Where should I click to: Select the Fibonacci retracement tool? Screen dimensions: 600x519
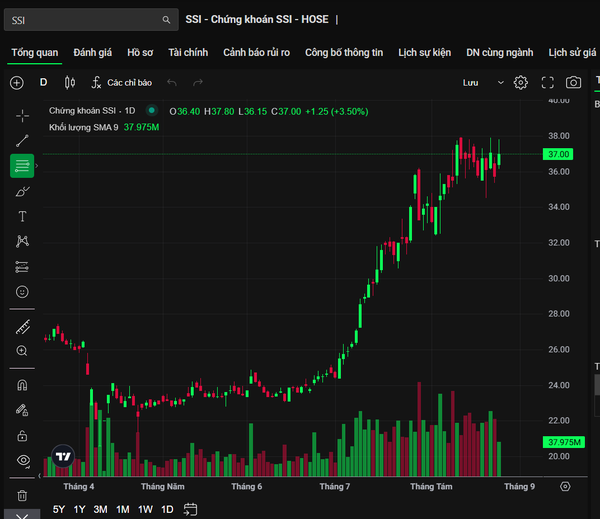(22, 166)
